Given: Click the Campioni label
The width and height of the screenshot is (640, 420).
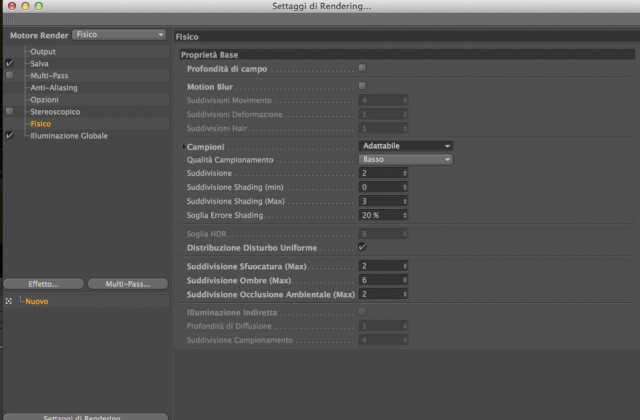Looking at the screenshot, I should pyautogui.click(x=206, y=147).
